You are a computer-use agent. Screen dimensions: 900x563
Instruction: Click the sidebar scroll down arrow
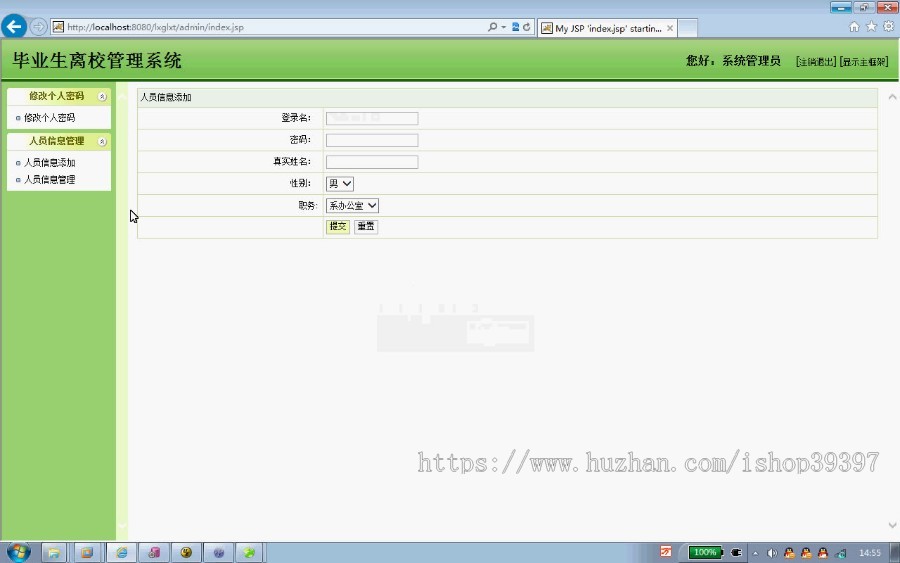pos(122,525)
